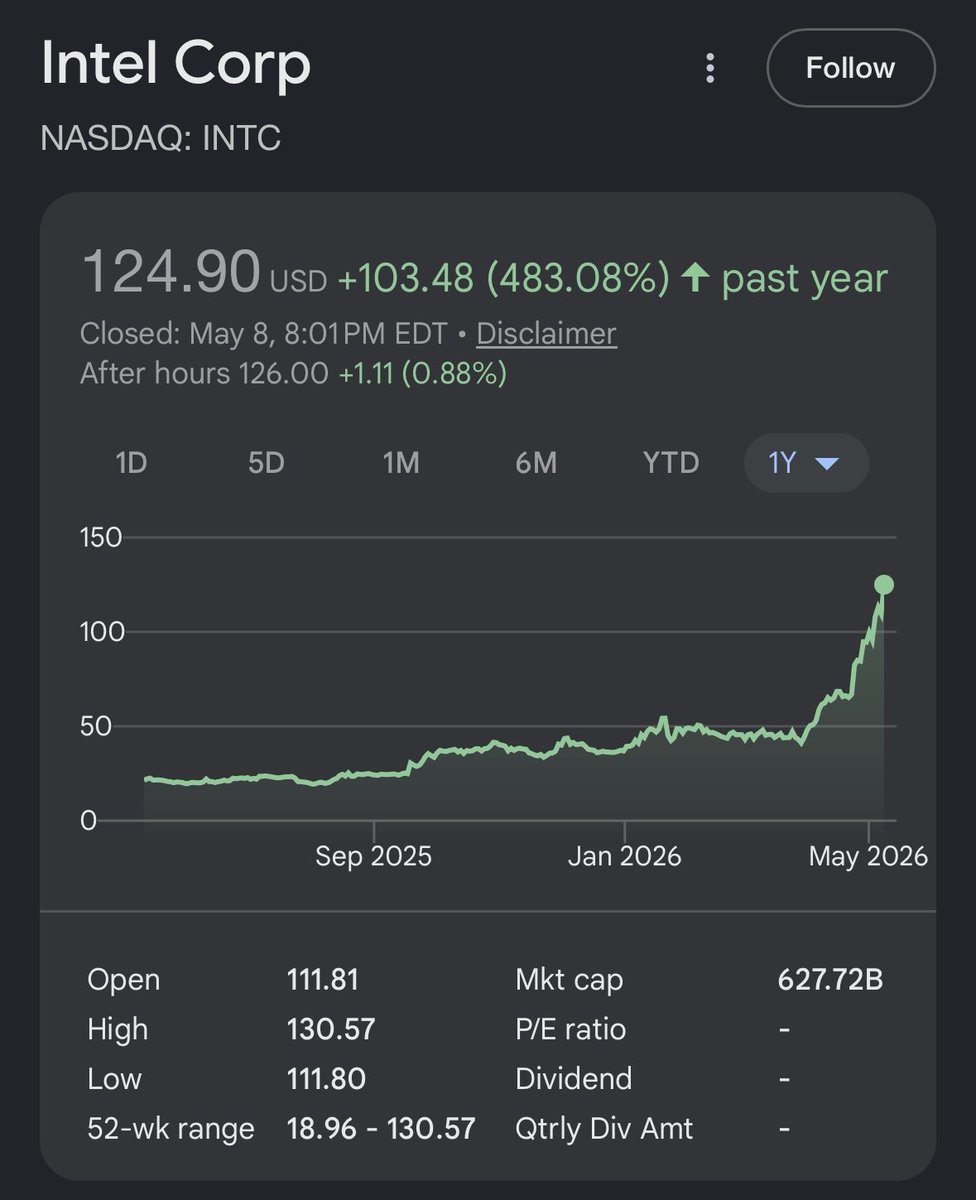Click the green up arrow beside past year

[x=696, y=279]
